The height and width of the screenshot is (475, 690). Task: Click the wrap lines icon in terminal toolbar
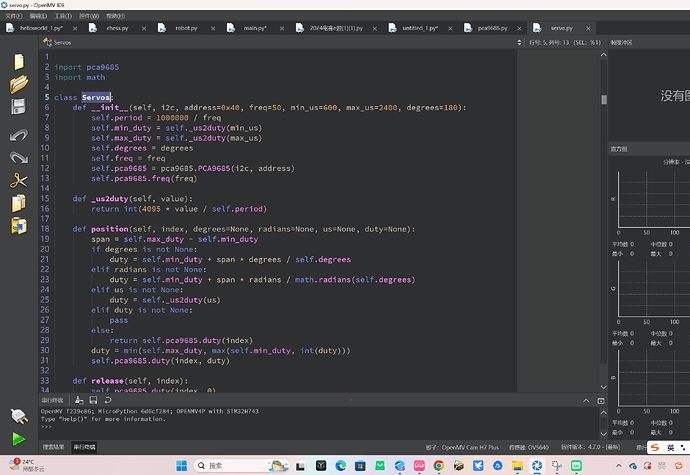point(108,400)
